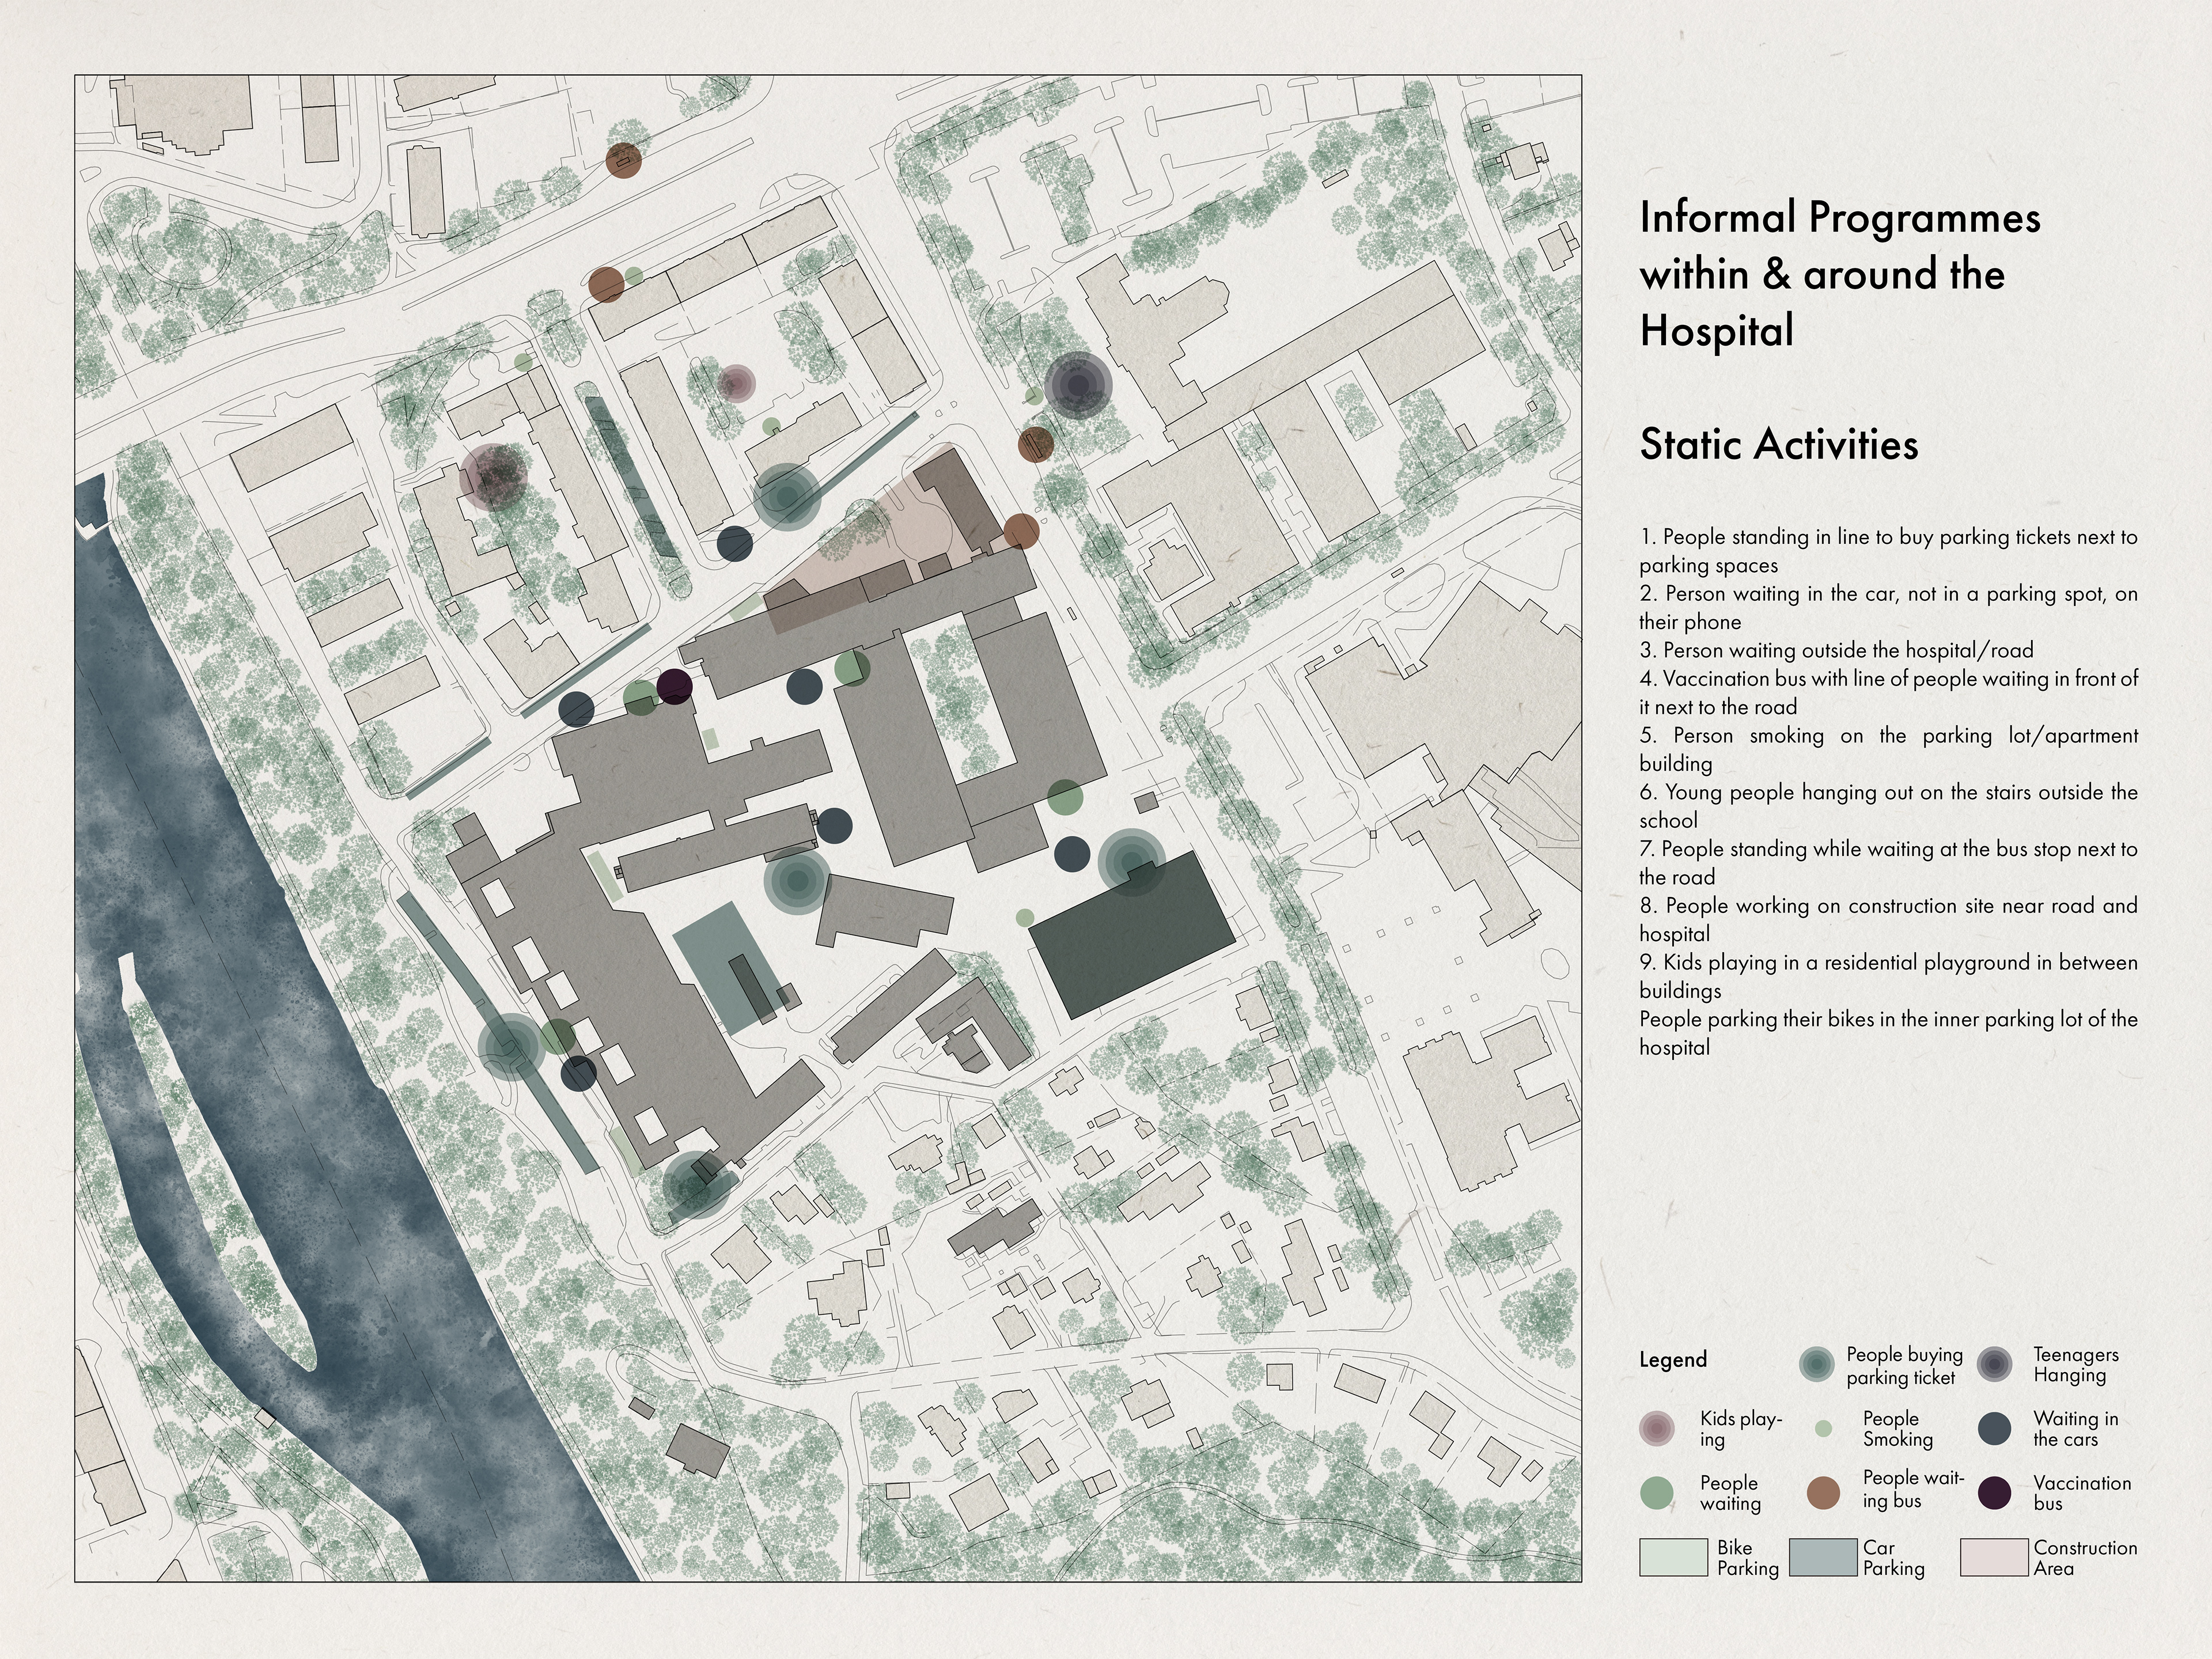Select the Car Parking color swatch
The width and height of the screenshot is (2212, 1659).
pos(1823,1557)
